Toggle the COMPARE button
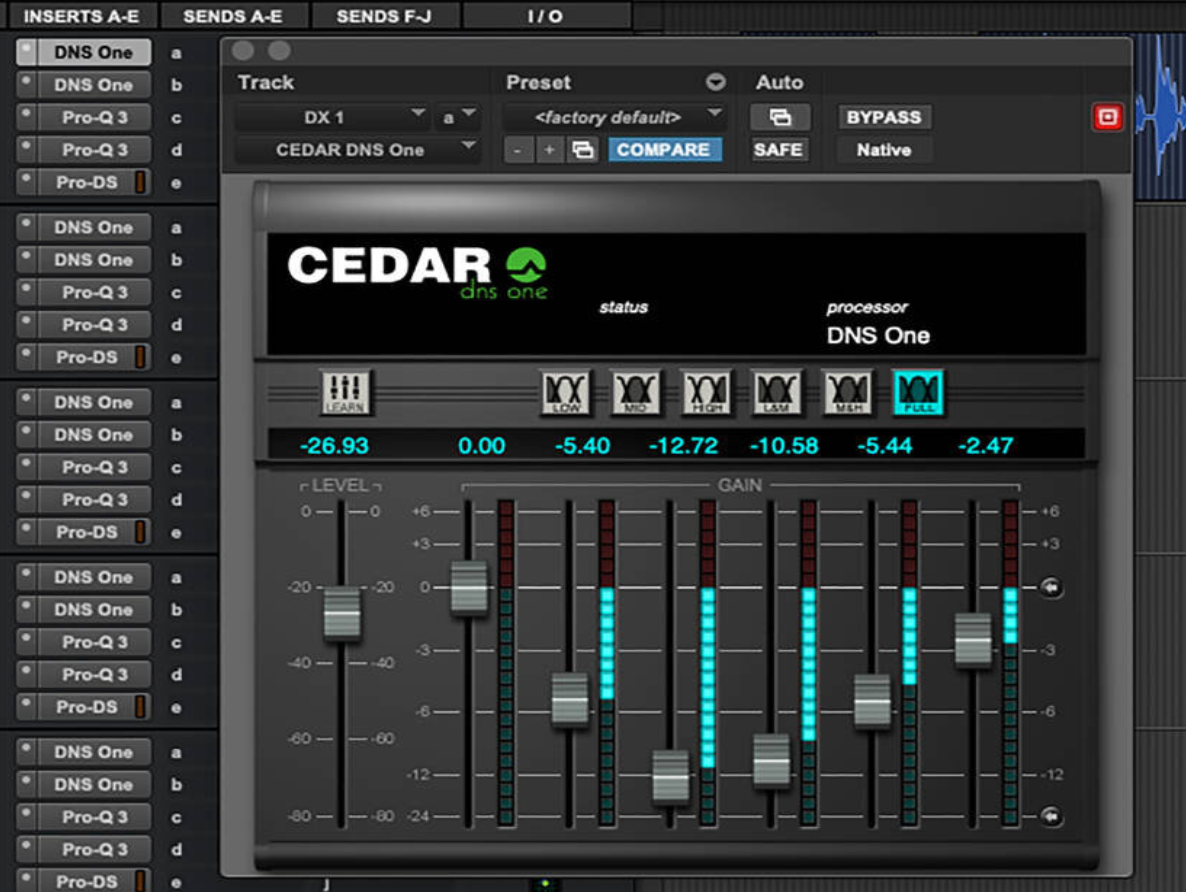 coord(663,150)
